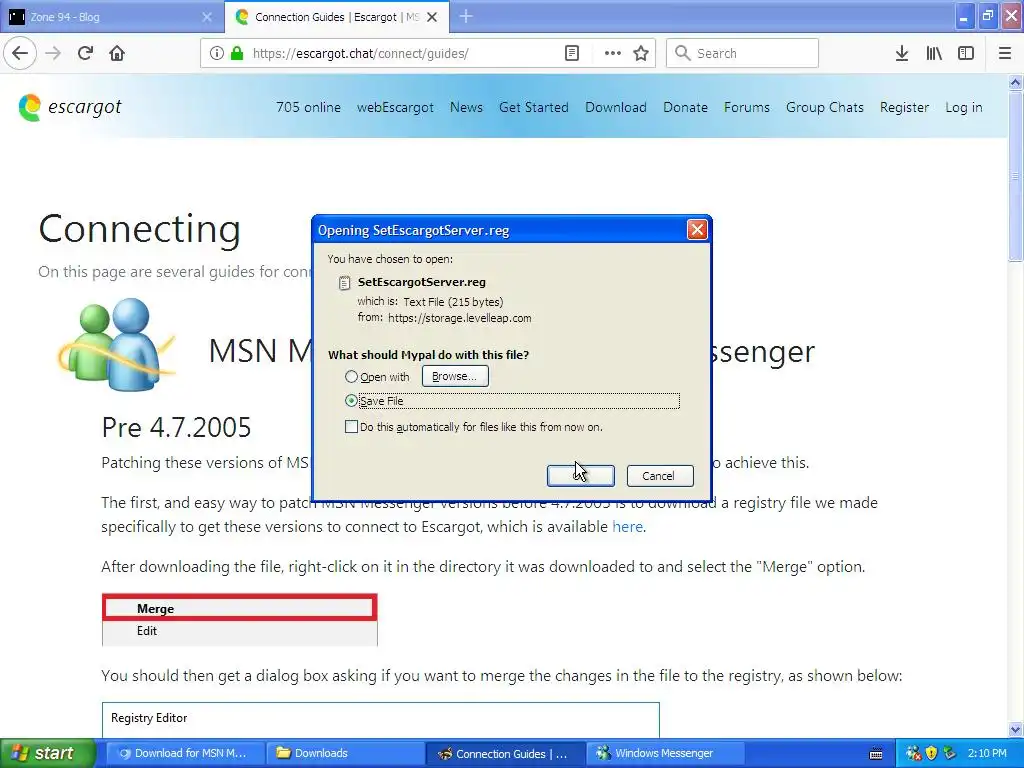Screen dimensions: 1024x768
Task: Click the MSN Messenger buddies image
Action: coord(118,345)
